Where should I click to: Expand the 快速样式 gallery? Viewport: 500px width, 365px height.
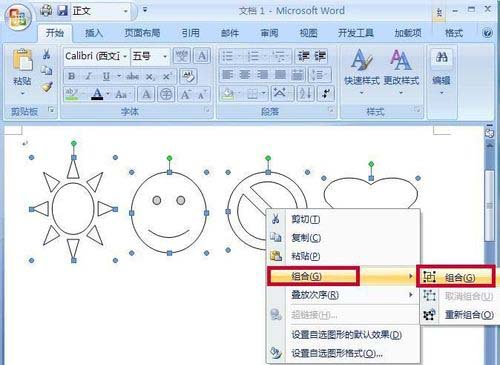point(362,71)
